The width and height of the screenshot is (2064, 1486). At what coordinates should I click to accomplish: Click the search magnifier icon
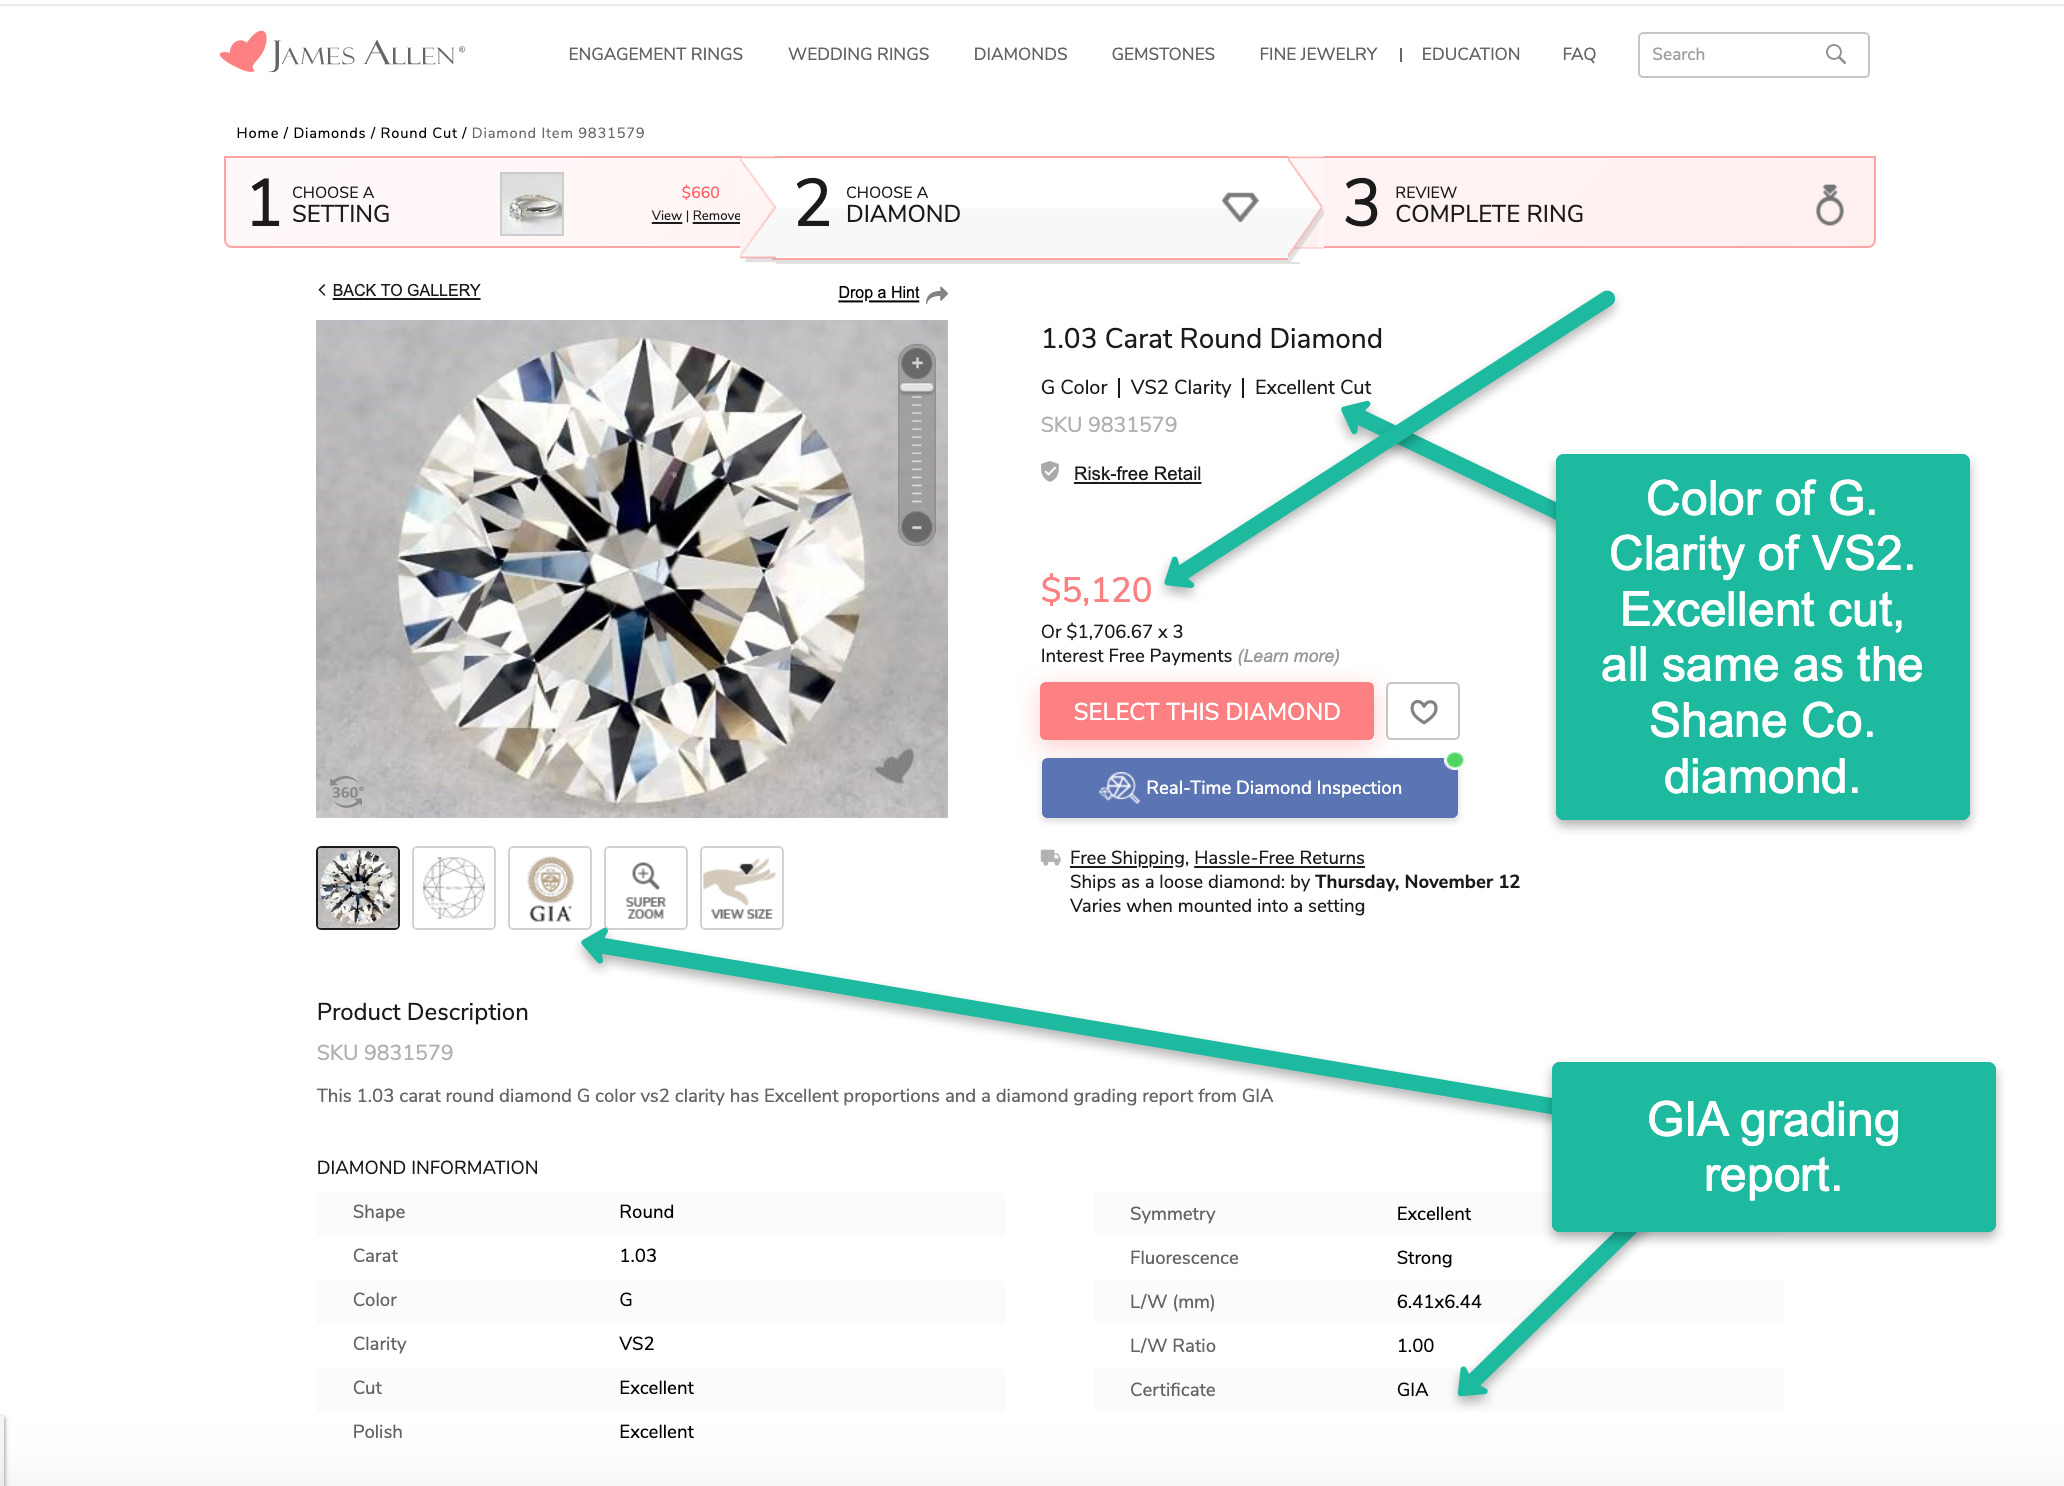point(1836,54)
